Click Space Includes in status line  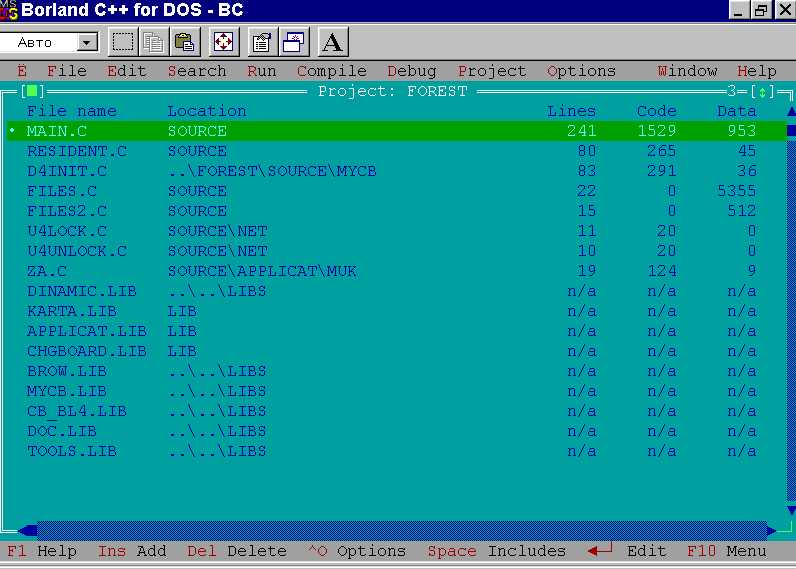tap(496, 551)
